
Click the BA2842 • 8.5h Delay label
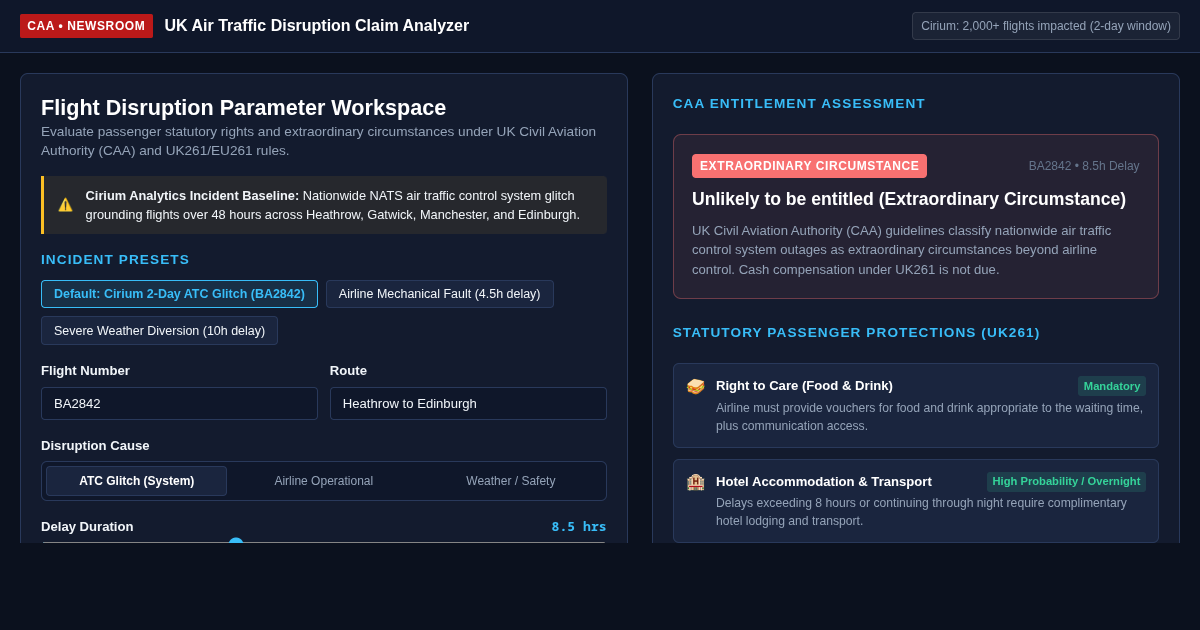click(x=1084, y=166)
